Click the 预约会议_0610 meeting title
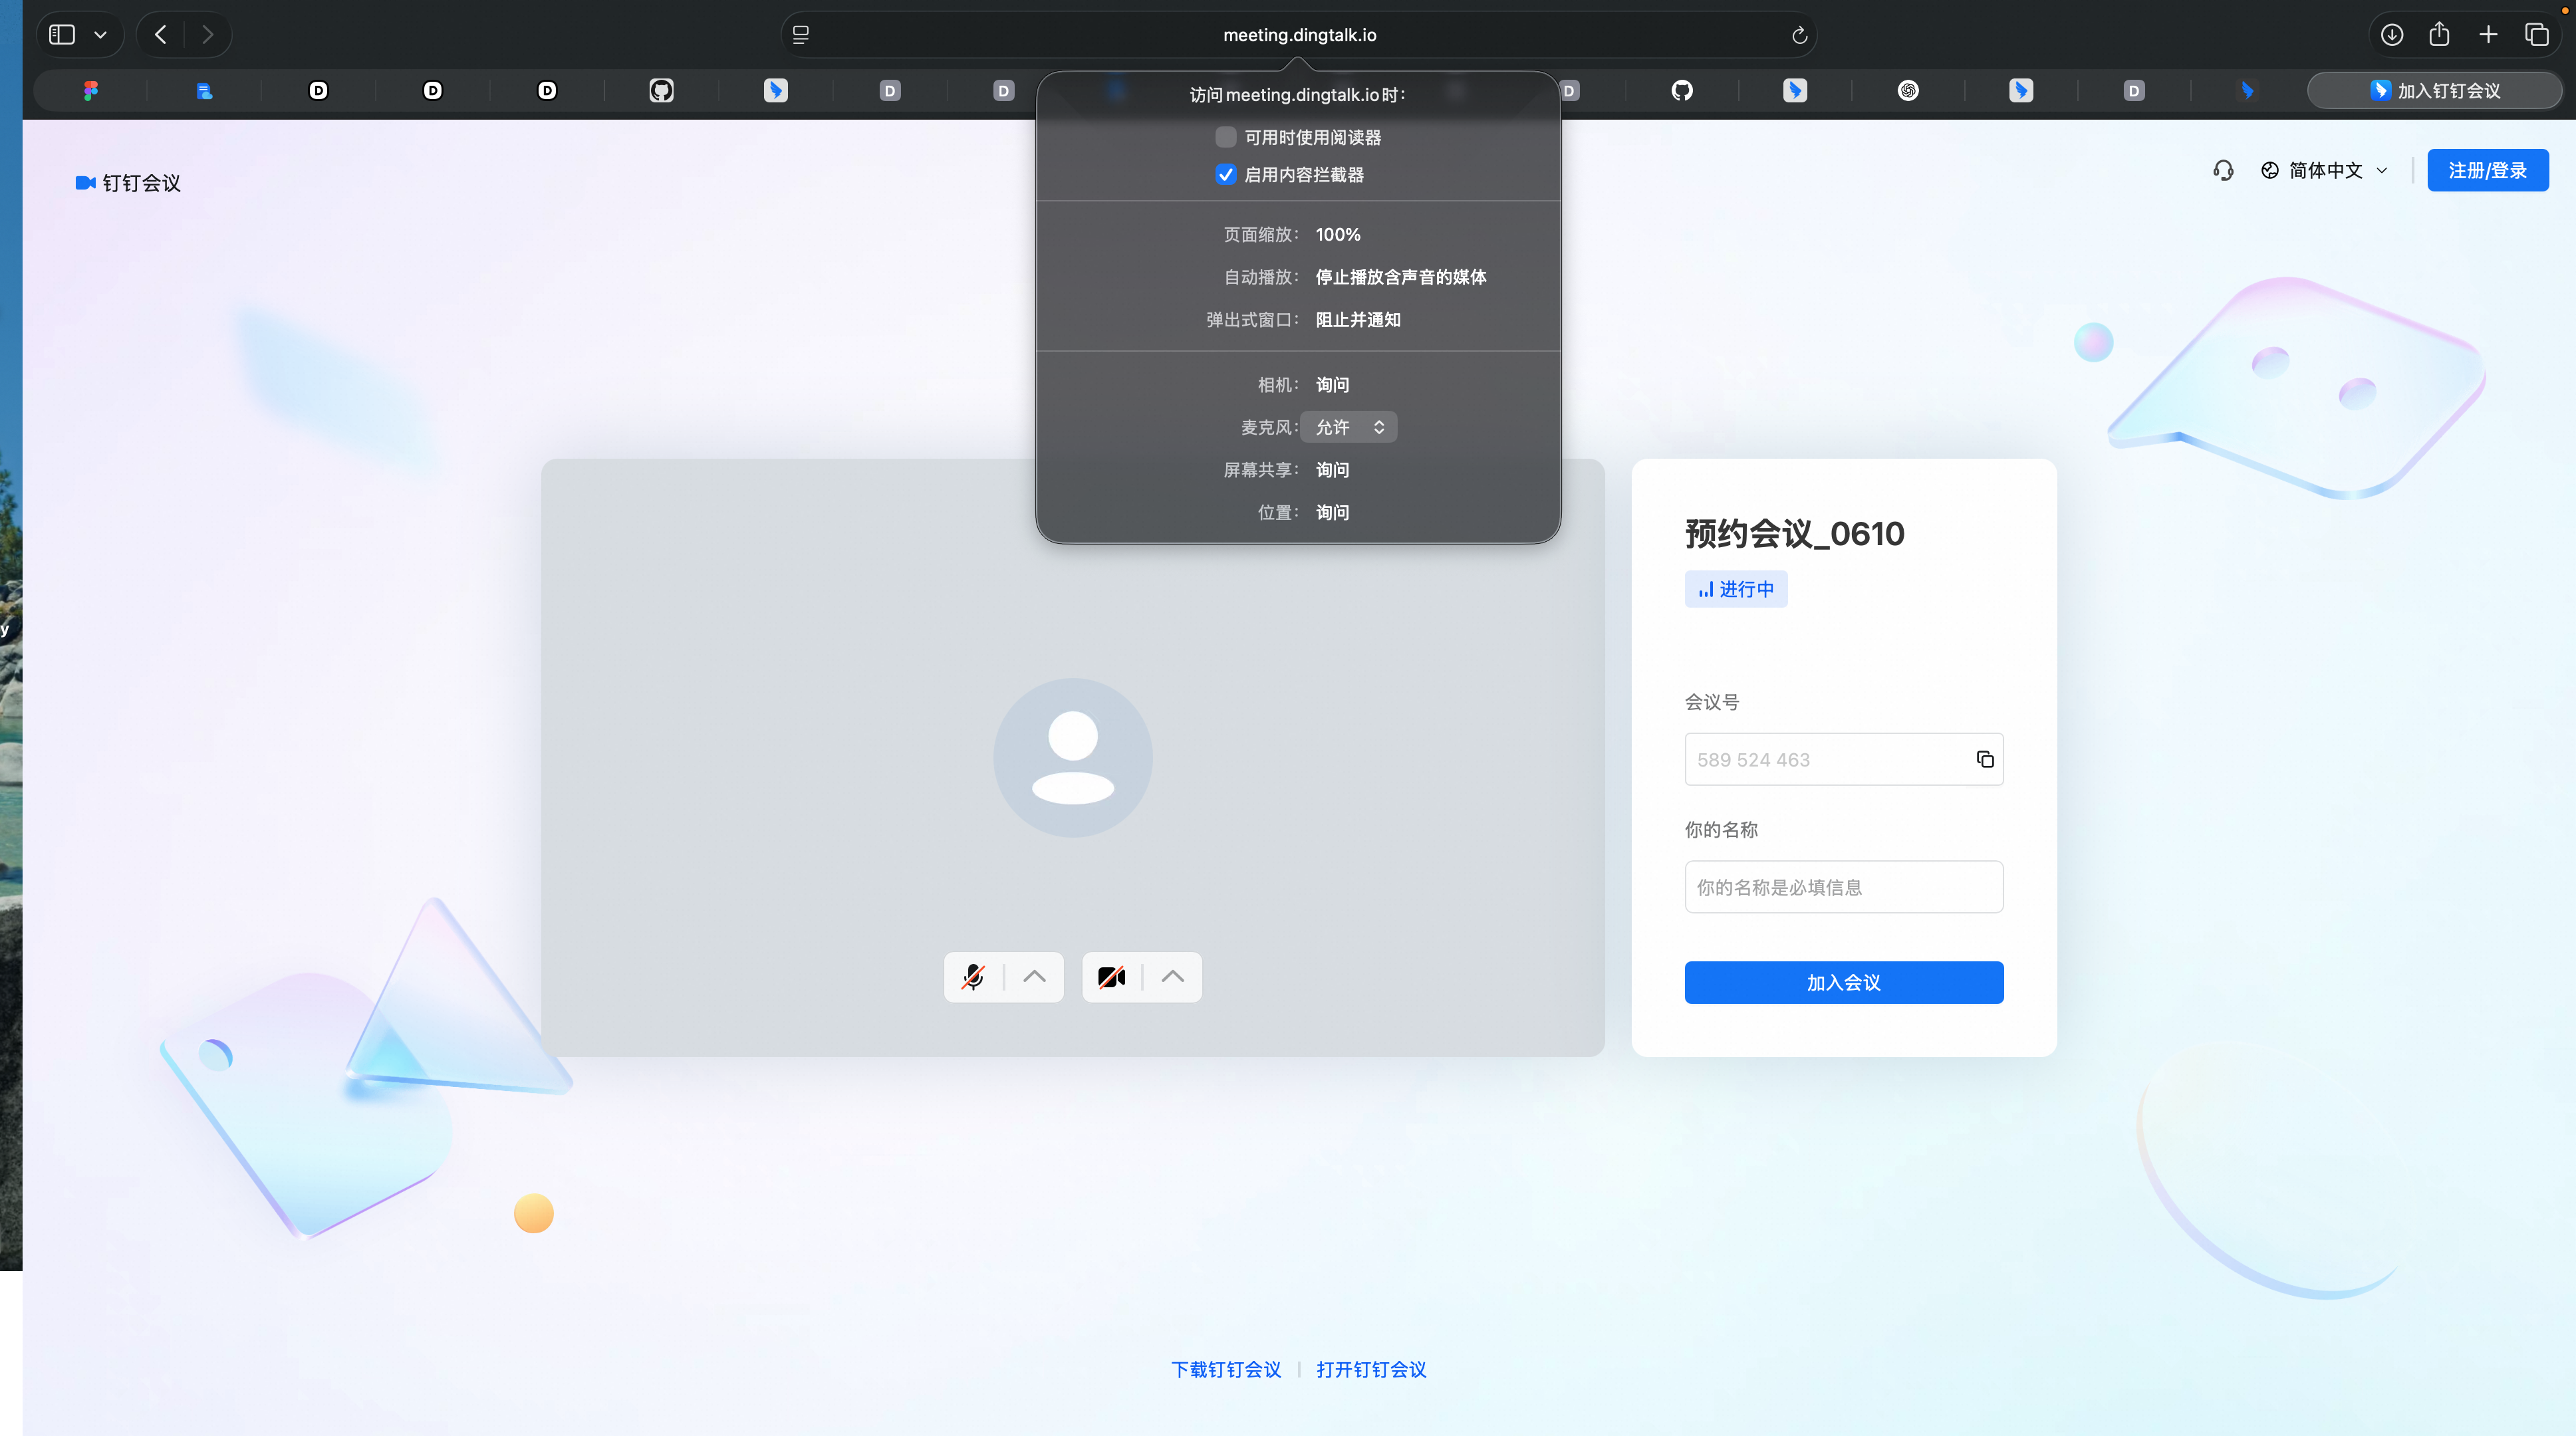The image size is (2576, 1436). tap(1794, 534)
